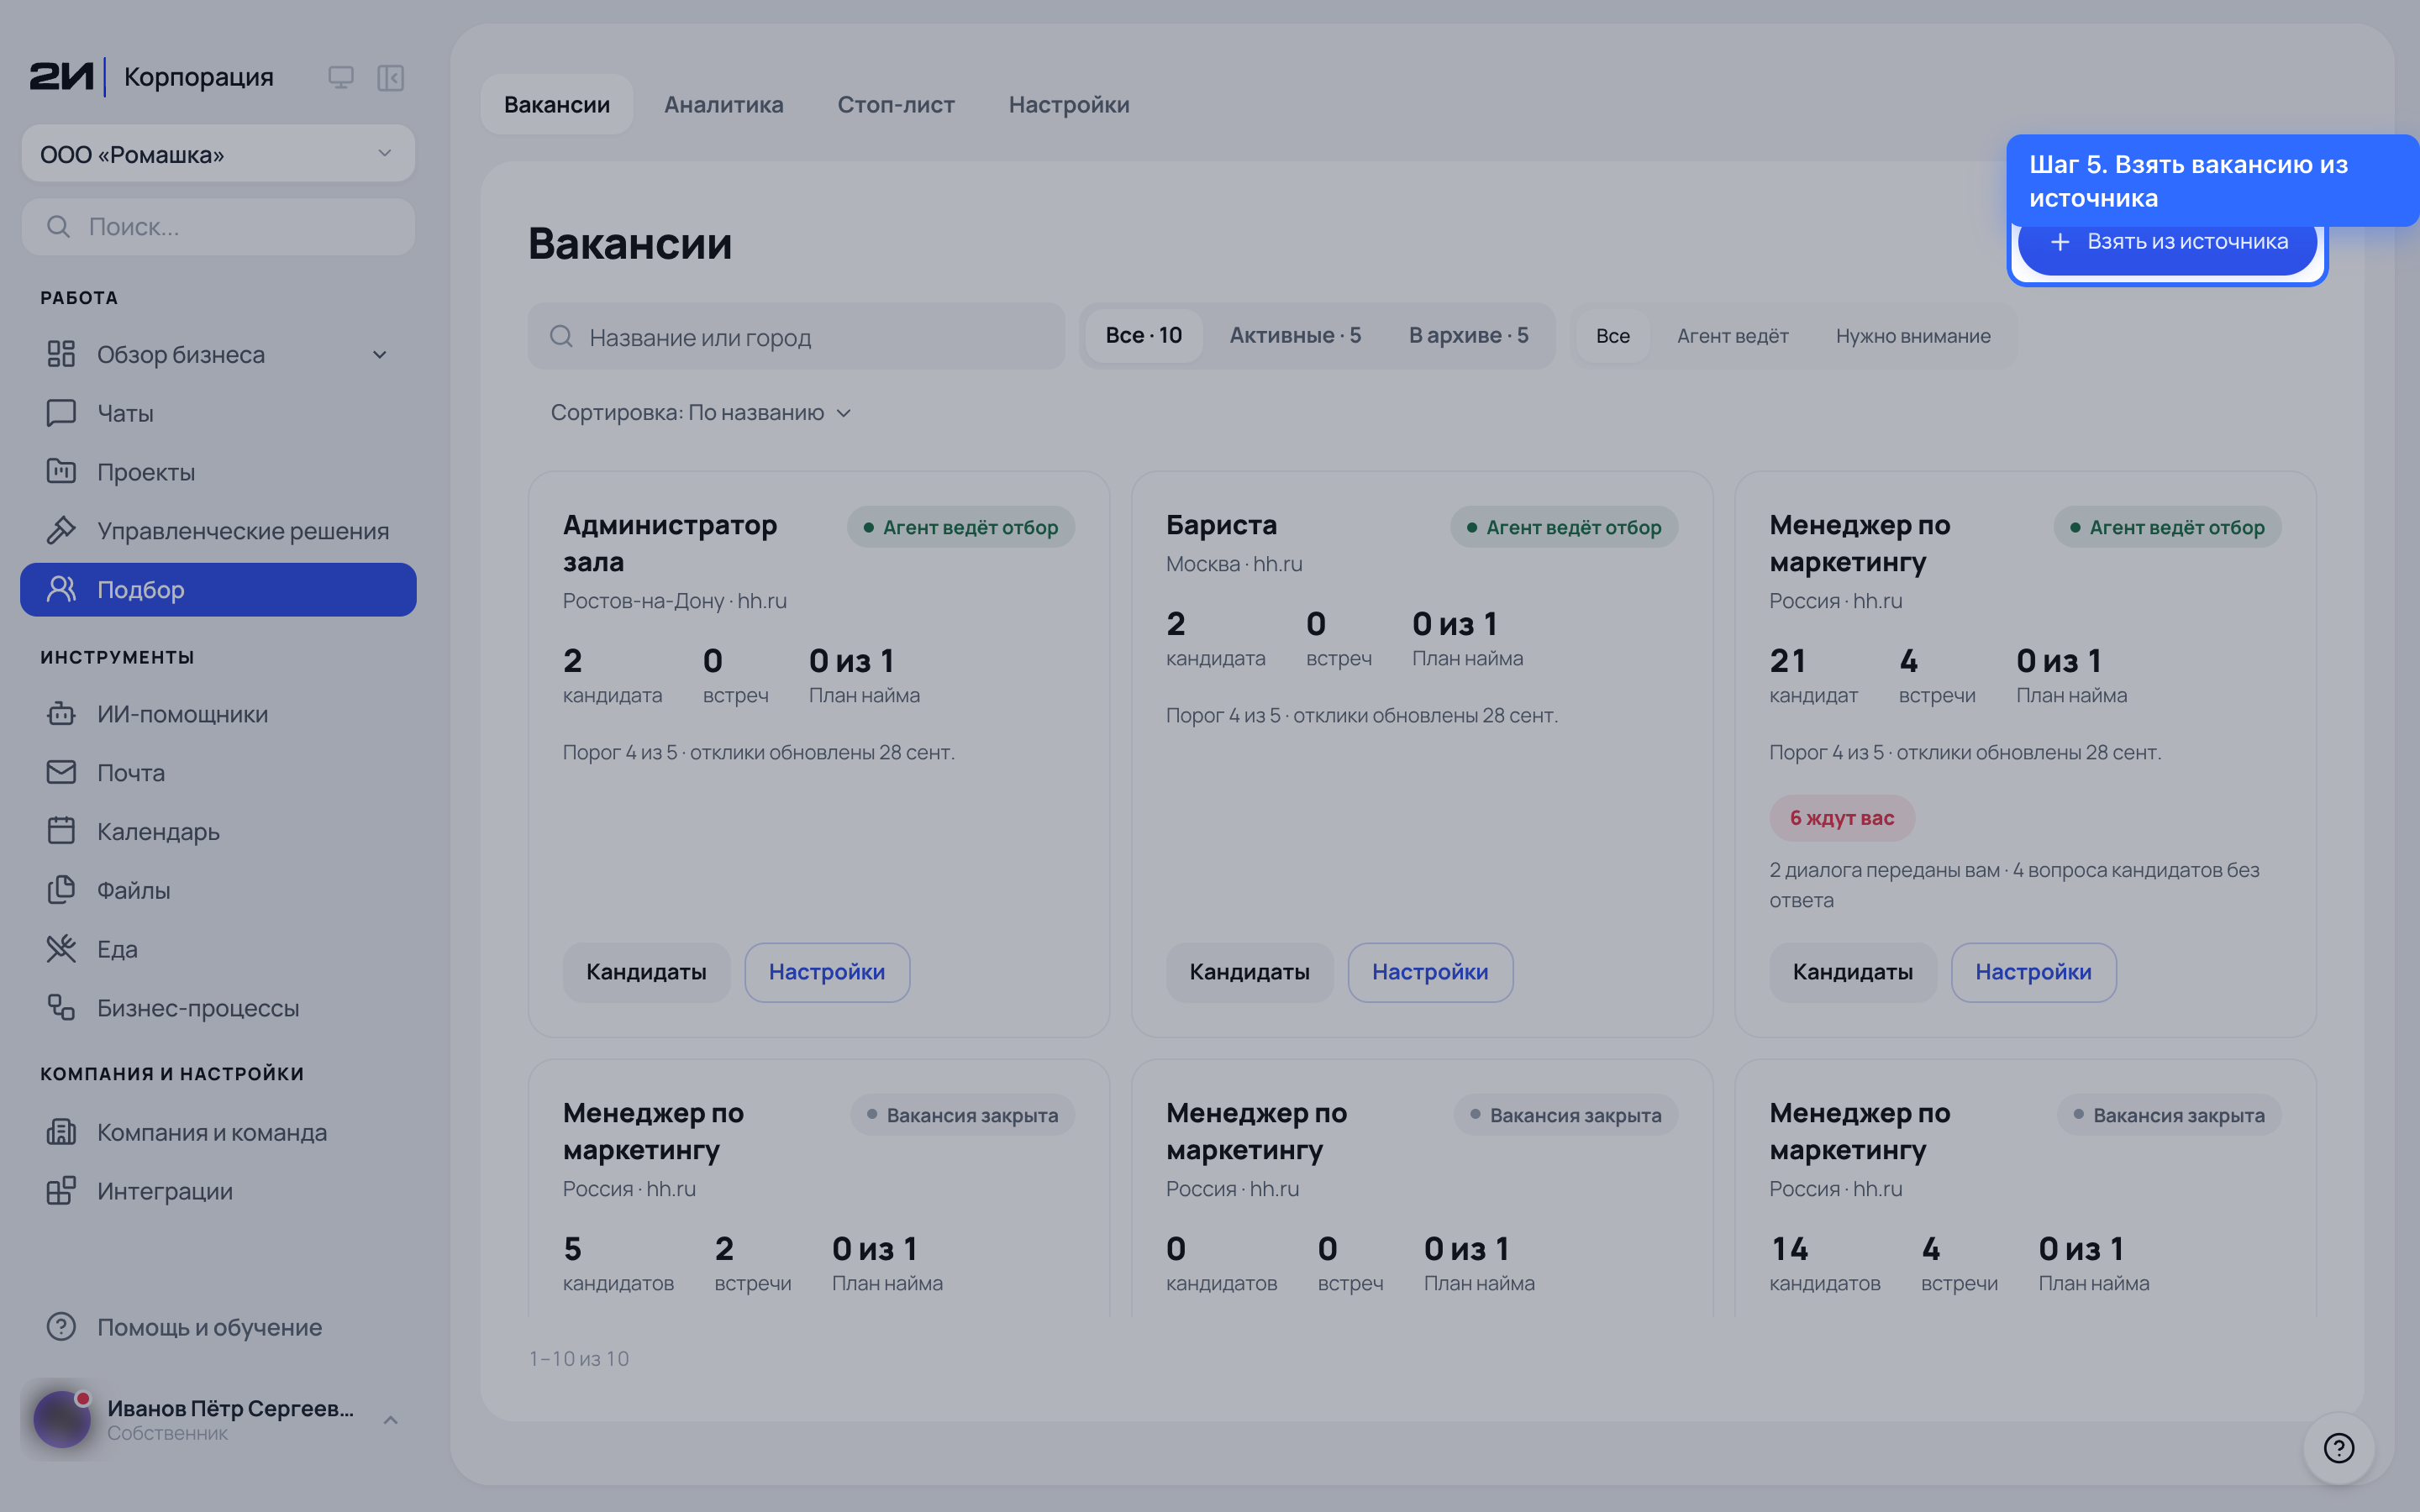Click the monitor display icon in sidebar header
2420x1512 pixels.
point(341,77)
